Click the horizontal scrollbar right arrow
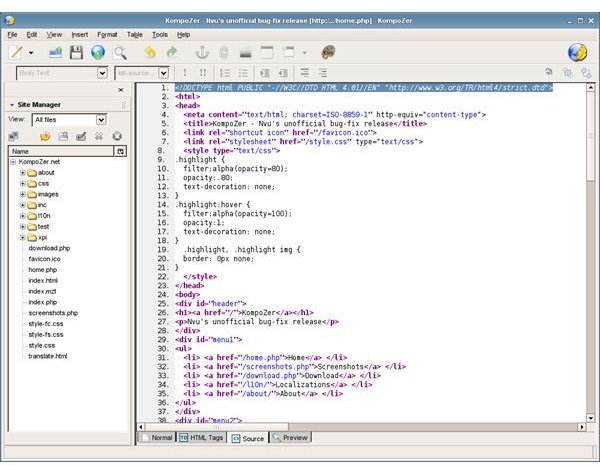 pos(582,427)
